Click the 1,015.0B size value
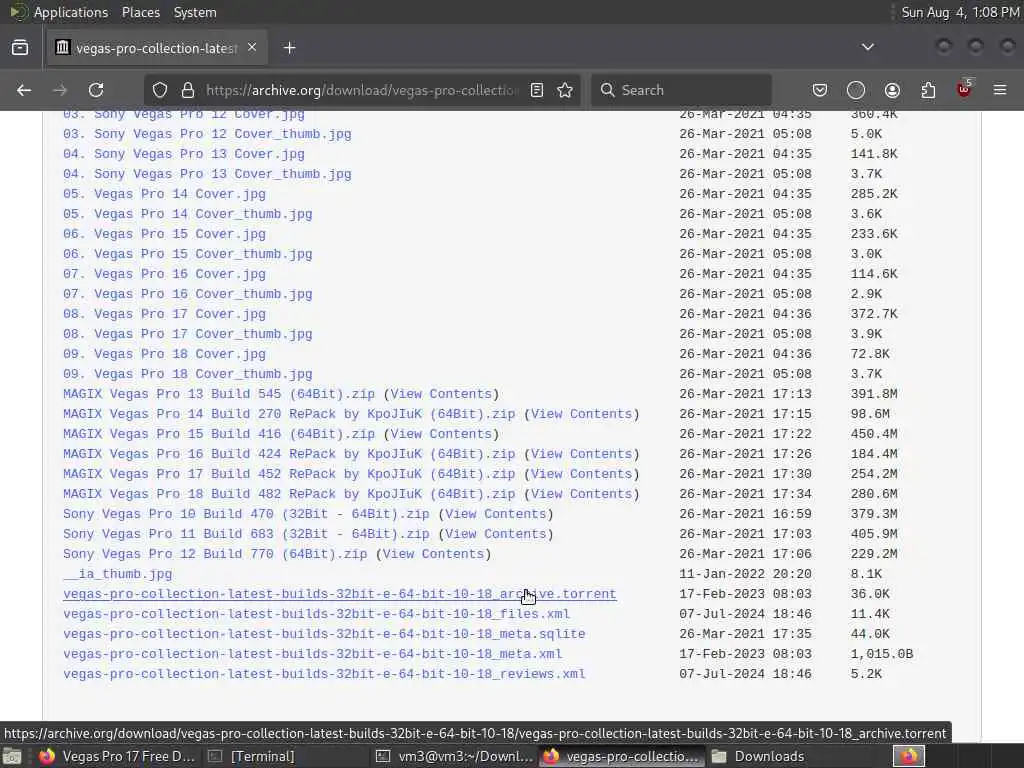Screen dimensions: 1024x768 tap(882, 654)
